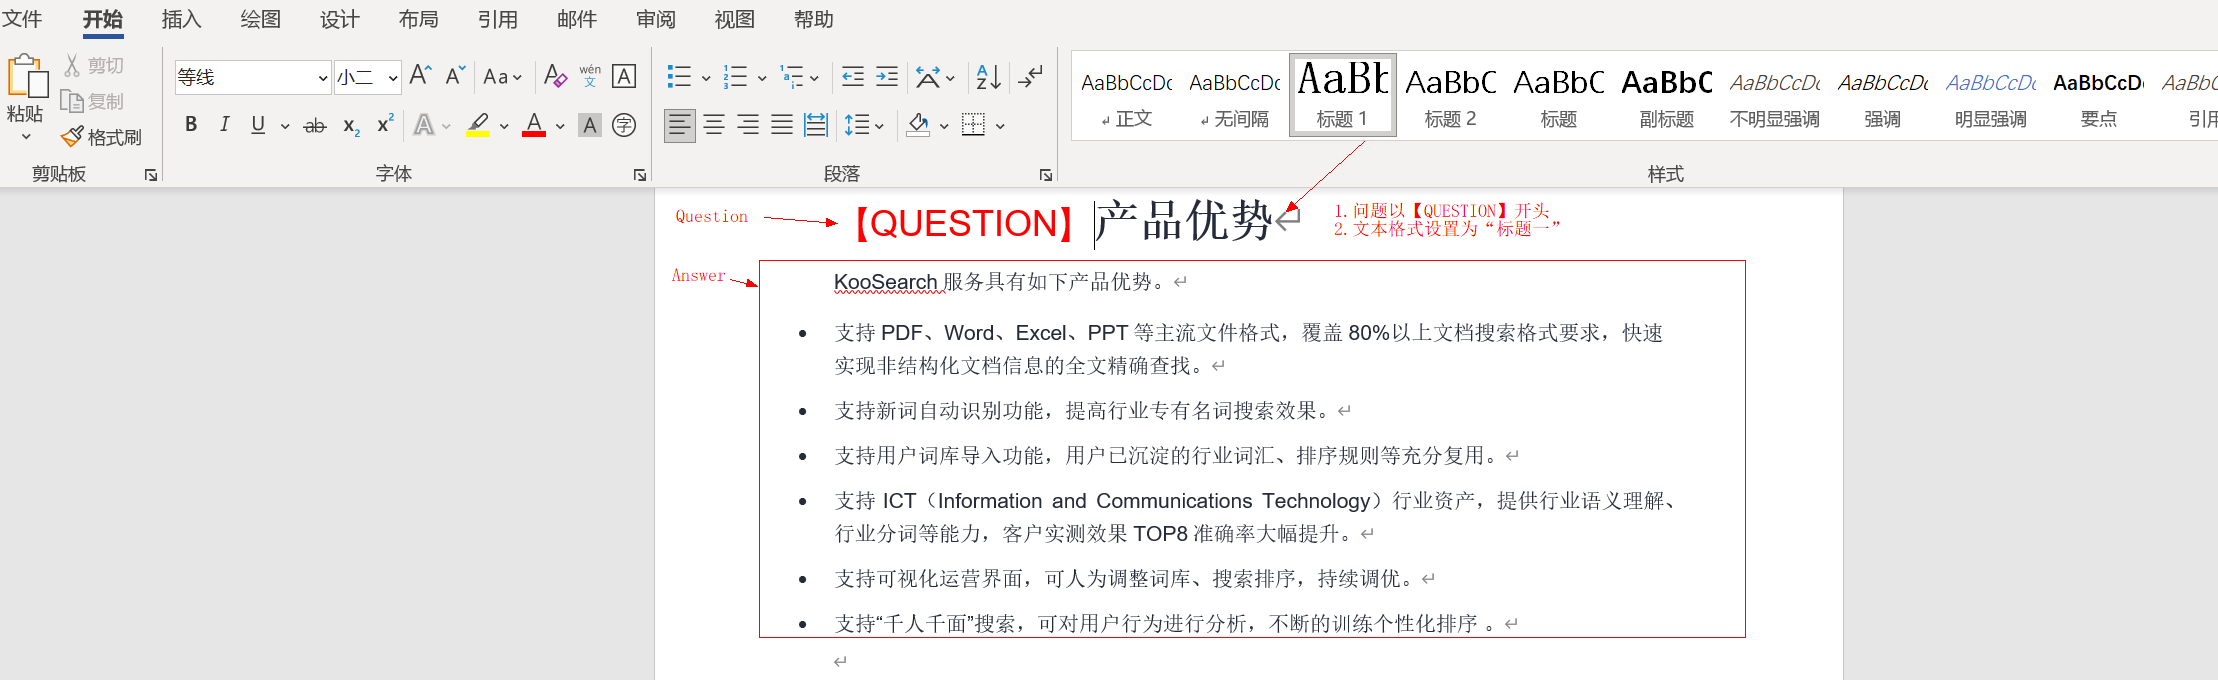Click the heading text 产品优势 in document
This screenshot has width=2218, height=680.
tap(1184, 222)
